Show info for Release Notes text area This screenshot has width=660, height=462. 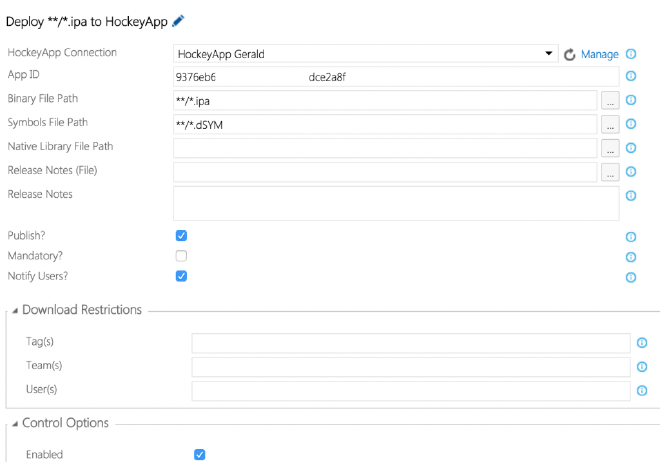(631, 196)
